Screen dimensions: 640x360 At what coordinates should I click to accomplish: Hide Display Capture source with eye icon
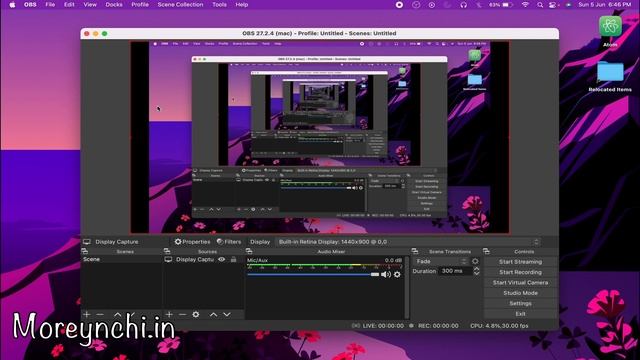coord(222,260)
